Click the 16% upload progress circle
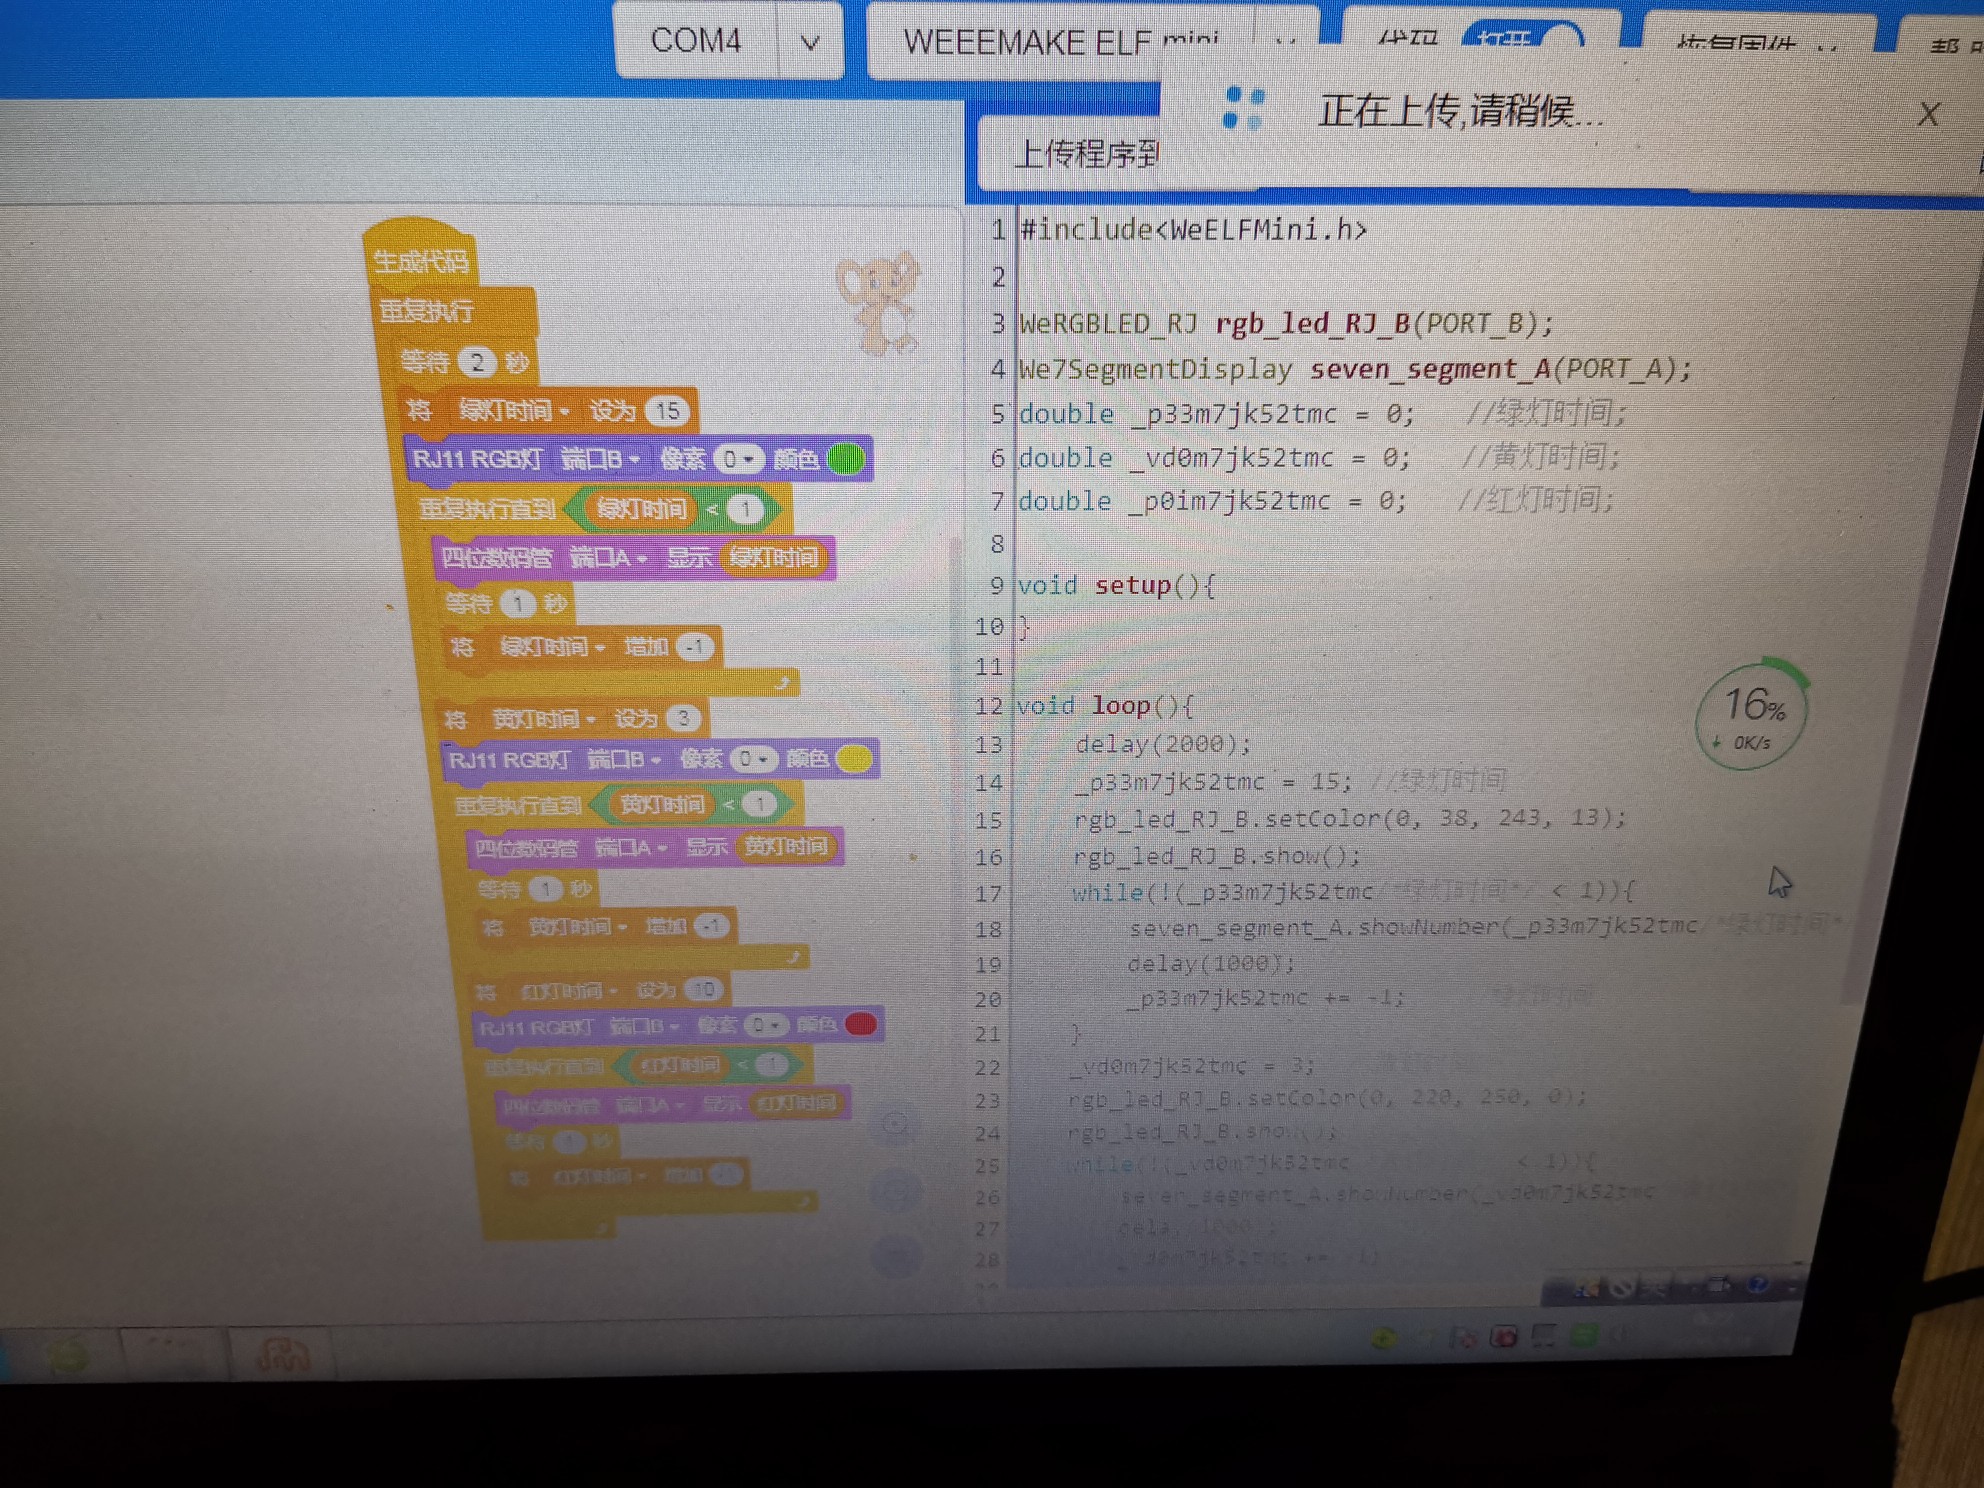 coord(1752,716)
